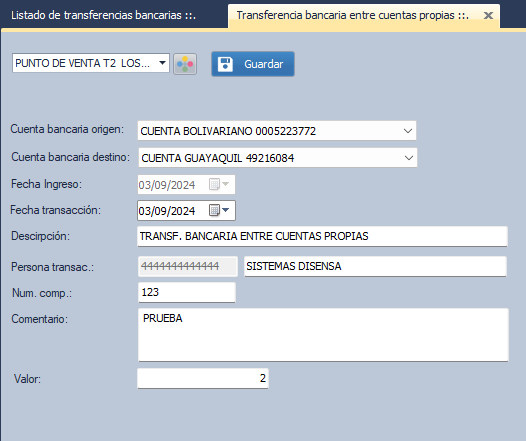Switch to Listado de transferencias bancarias tab

click(103, 15)
